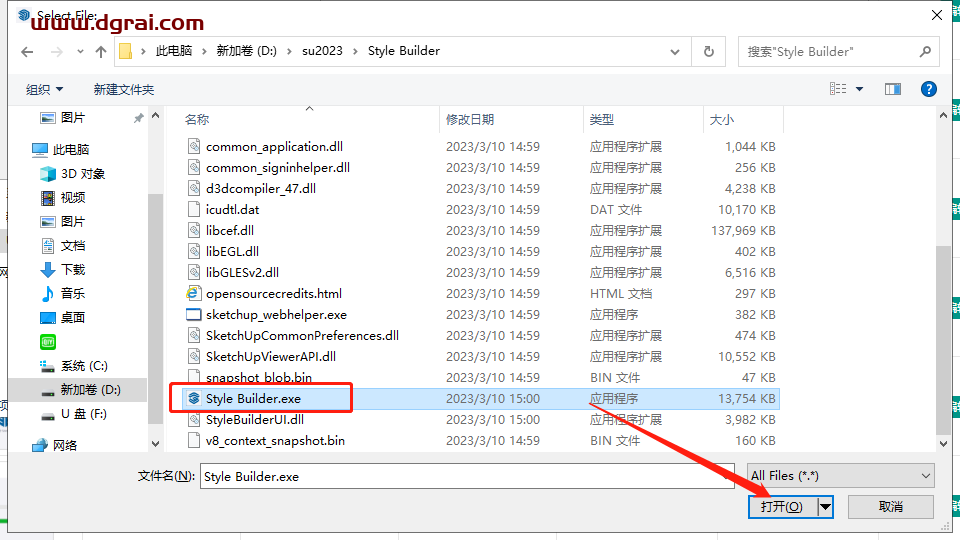Sort by the 类型 column header
Screen dimensions: 960x540
click(x=602, y=119)
